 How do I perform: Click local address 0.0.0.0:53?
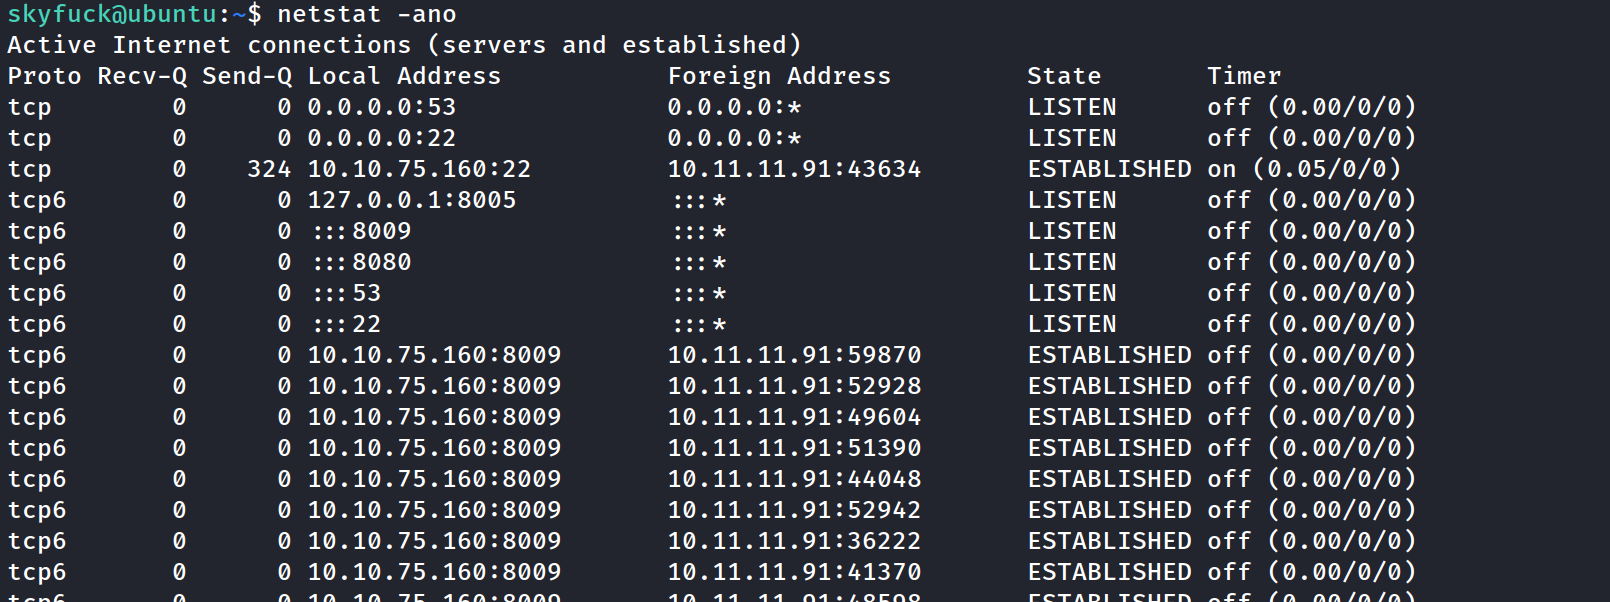[x=381, y=107]
